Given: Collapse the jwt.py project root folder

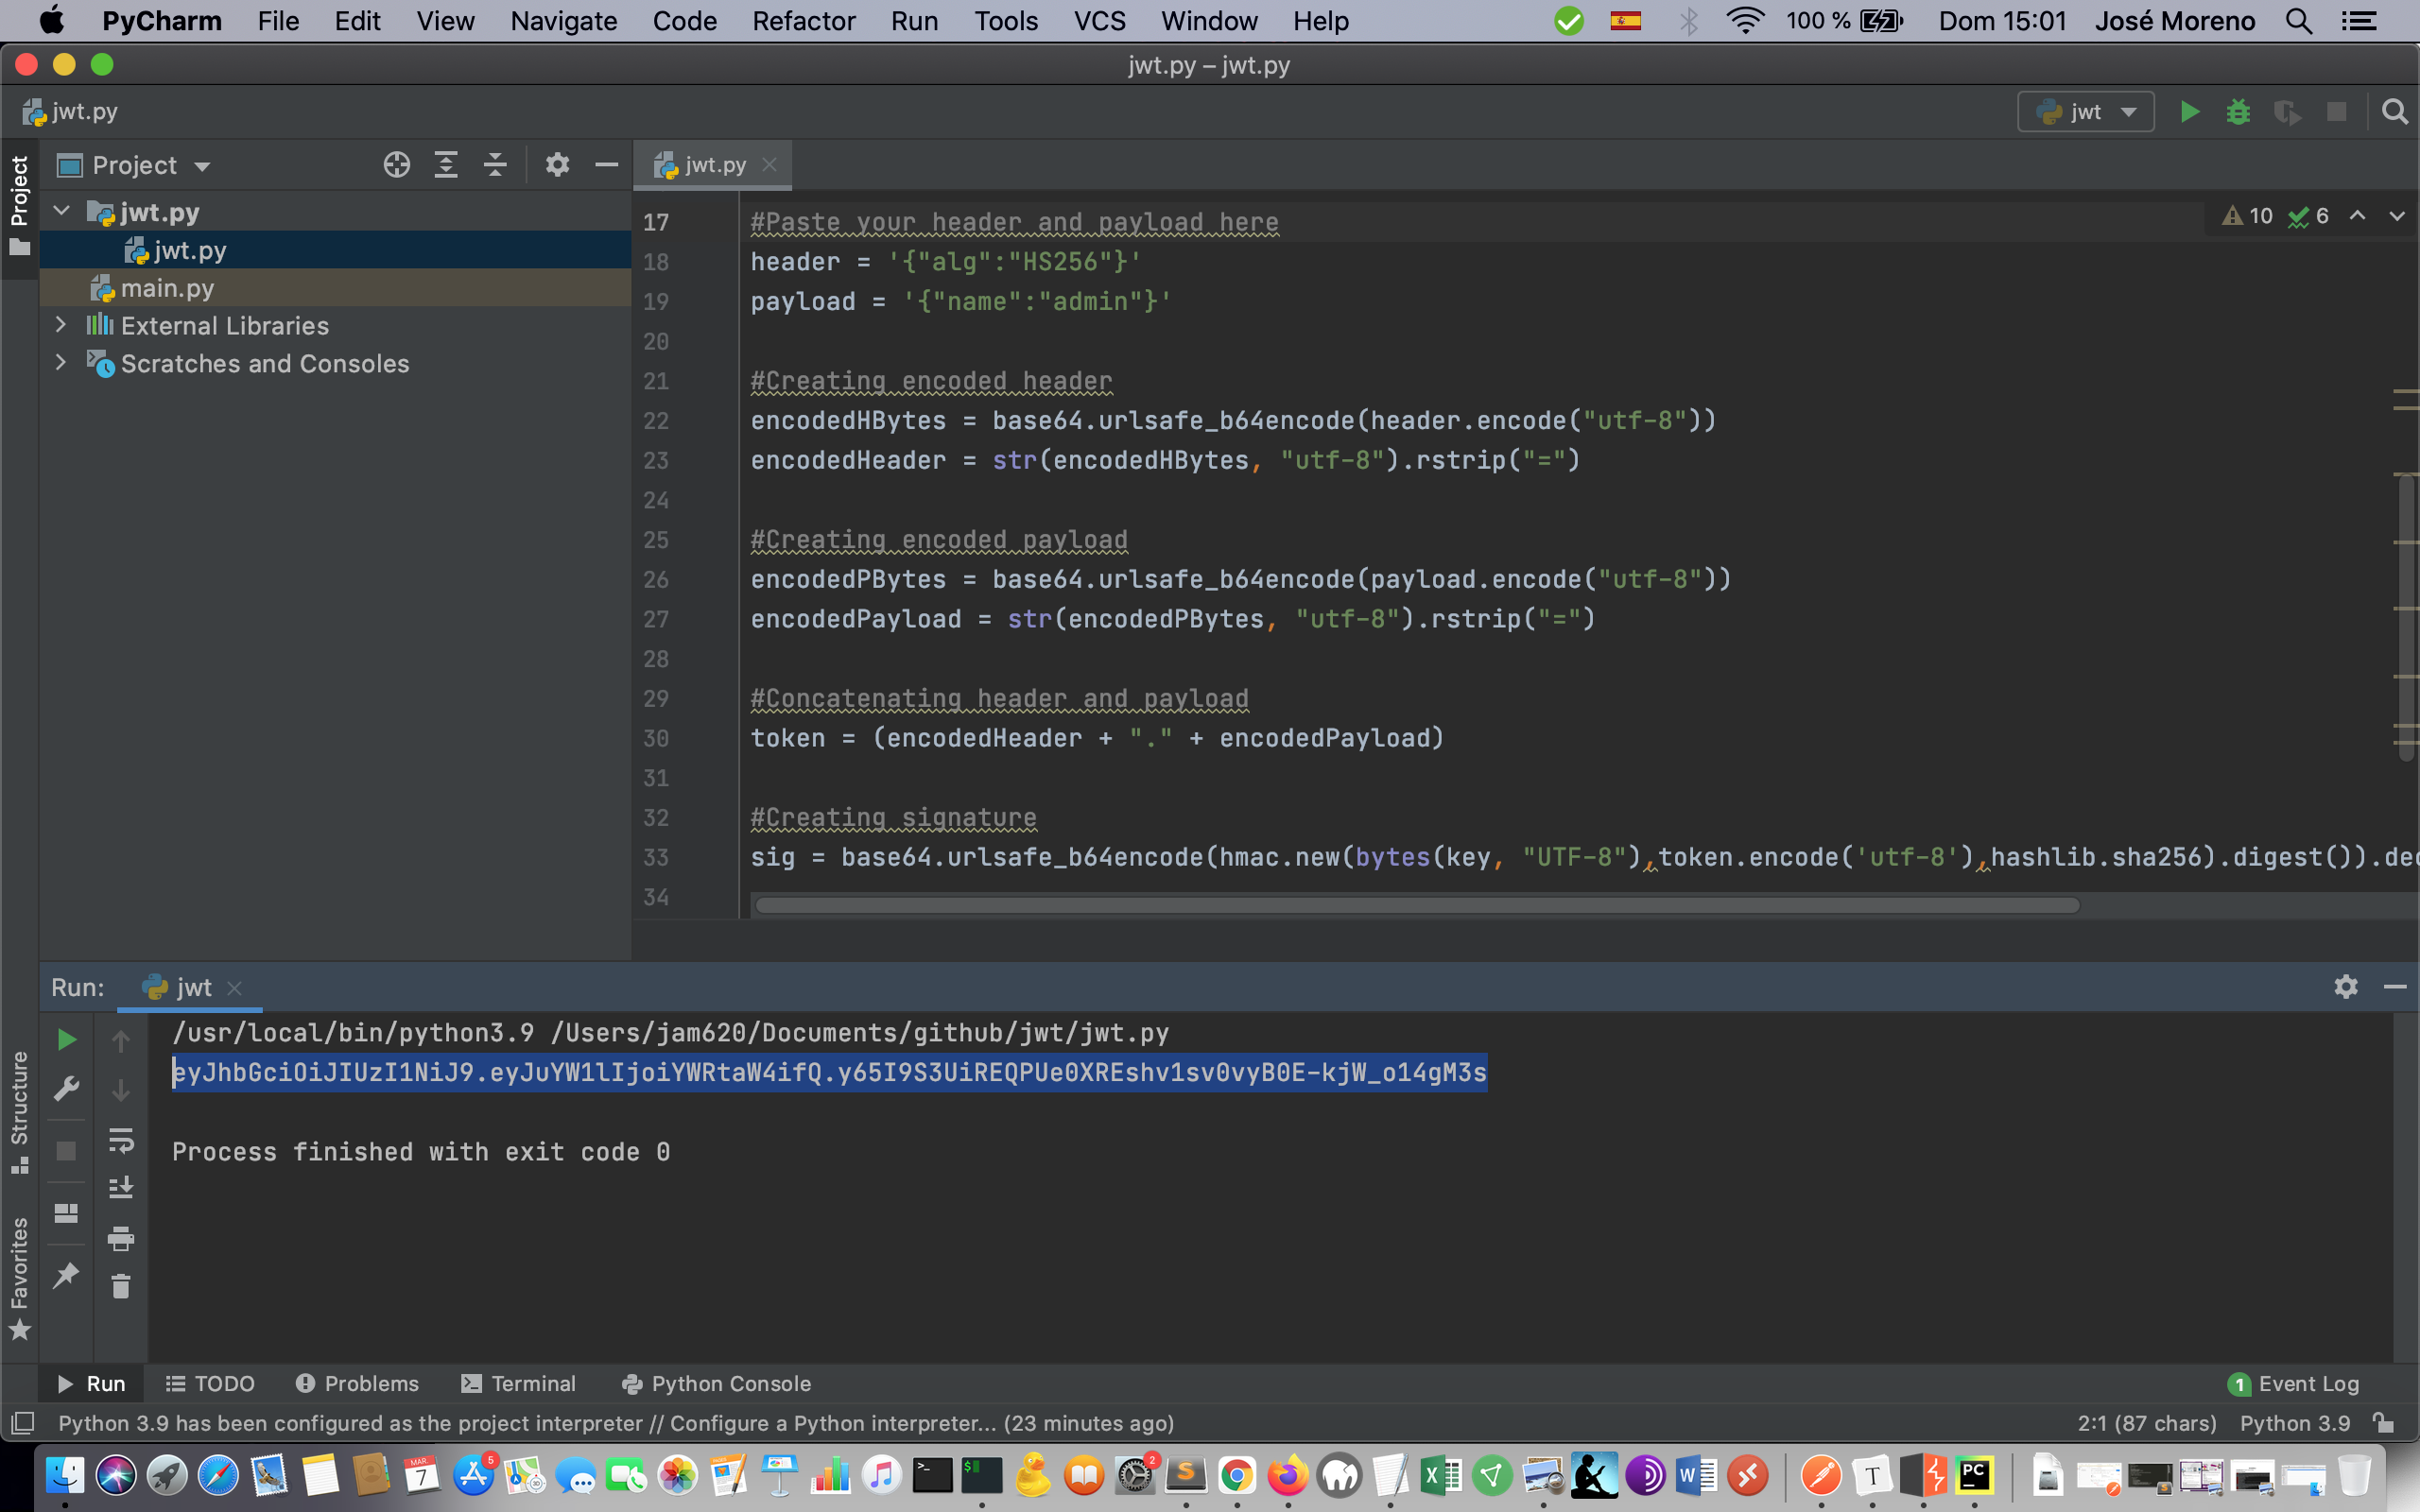Looking at the screenshot, I should tap(61, 211).
